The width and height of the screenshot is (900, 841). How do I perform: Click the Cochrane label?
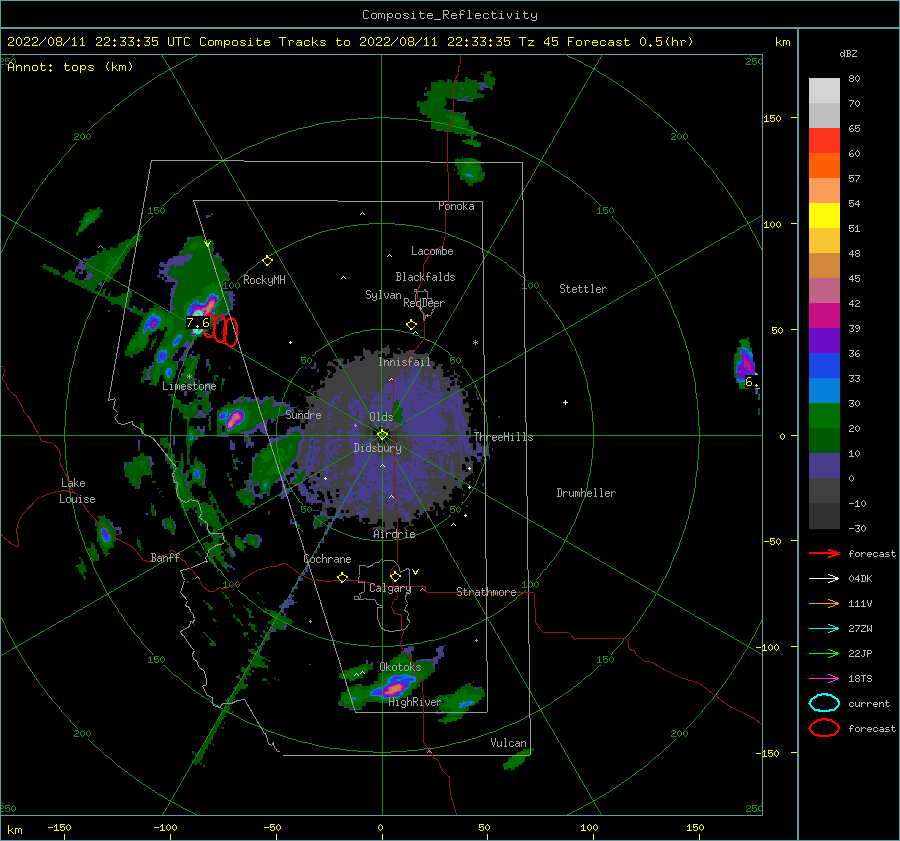(327, 559)
